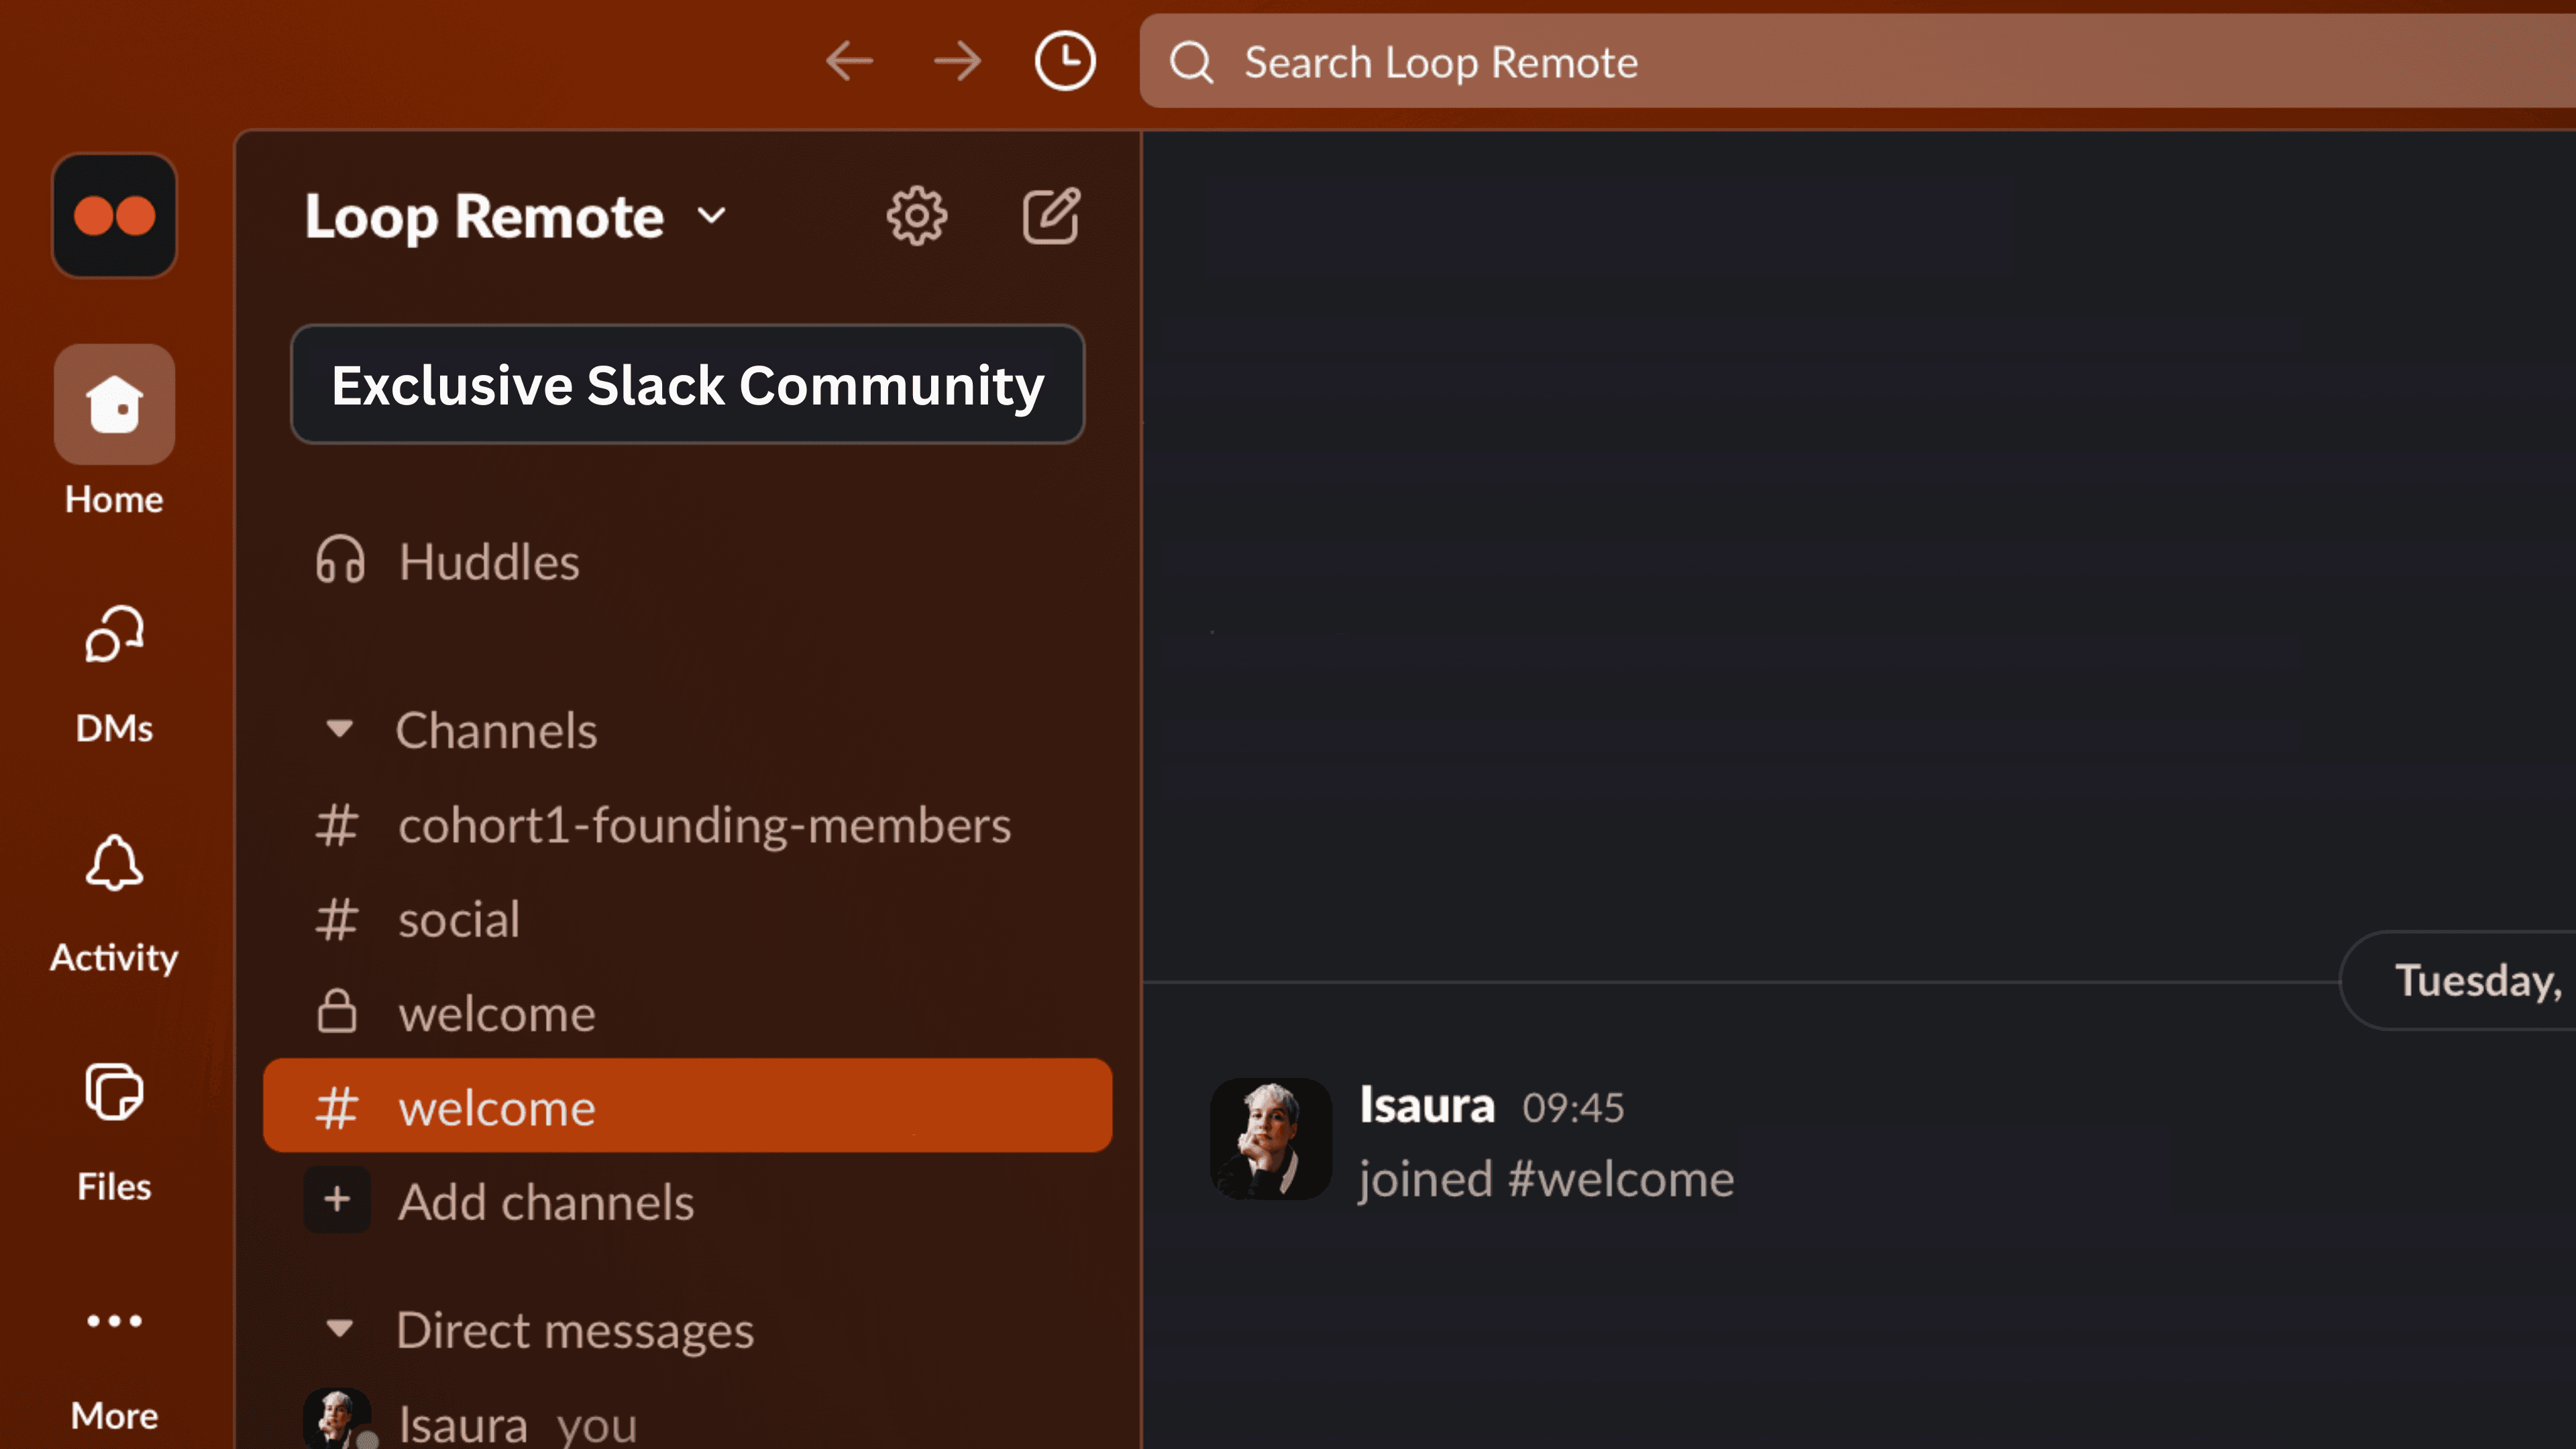
Task: Start a new message with the compose icon
Action: 1051,215
